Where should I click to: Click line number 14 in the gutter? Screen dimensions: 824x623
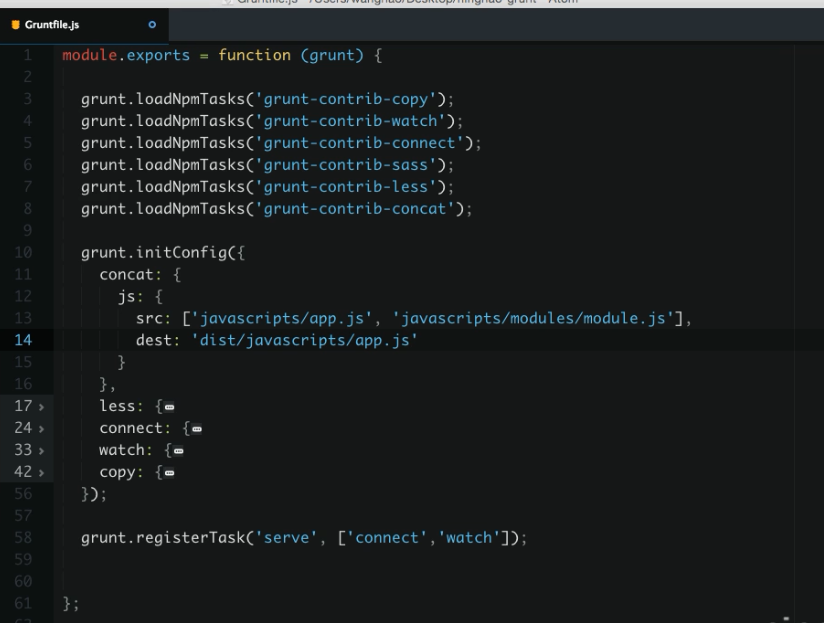[22, 339]
